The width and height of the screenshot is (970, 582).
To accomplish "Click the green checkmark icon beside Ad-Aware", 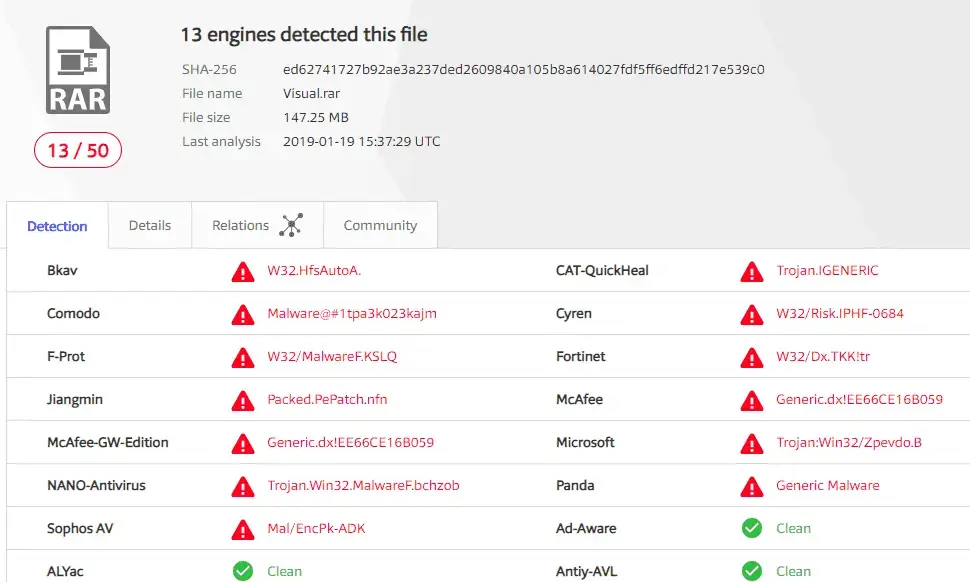I will 751,529.
